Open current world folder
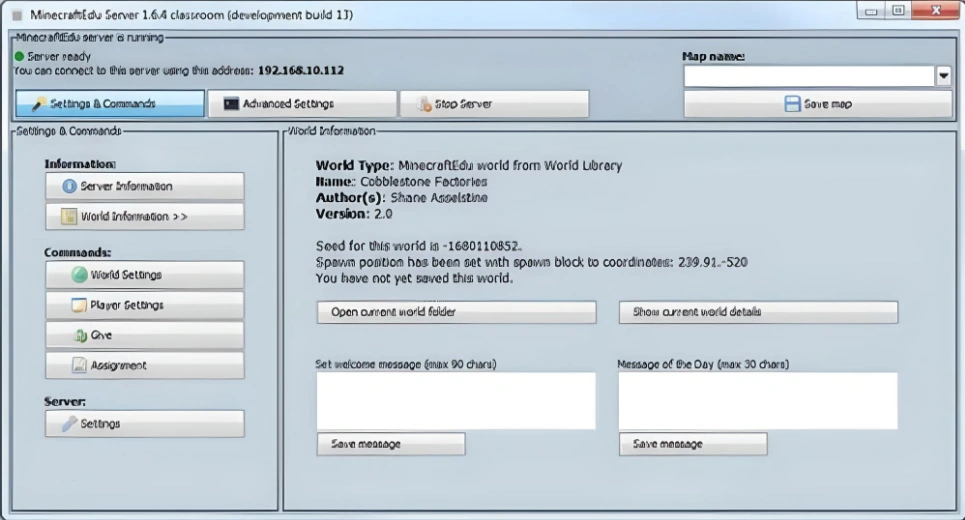Screen dimensions: 965x520 (457, 312)
